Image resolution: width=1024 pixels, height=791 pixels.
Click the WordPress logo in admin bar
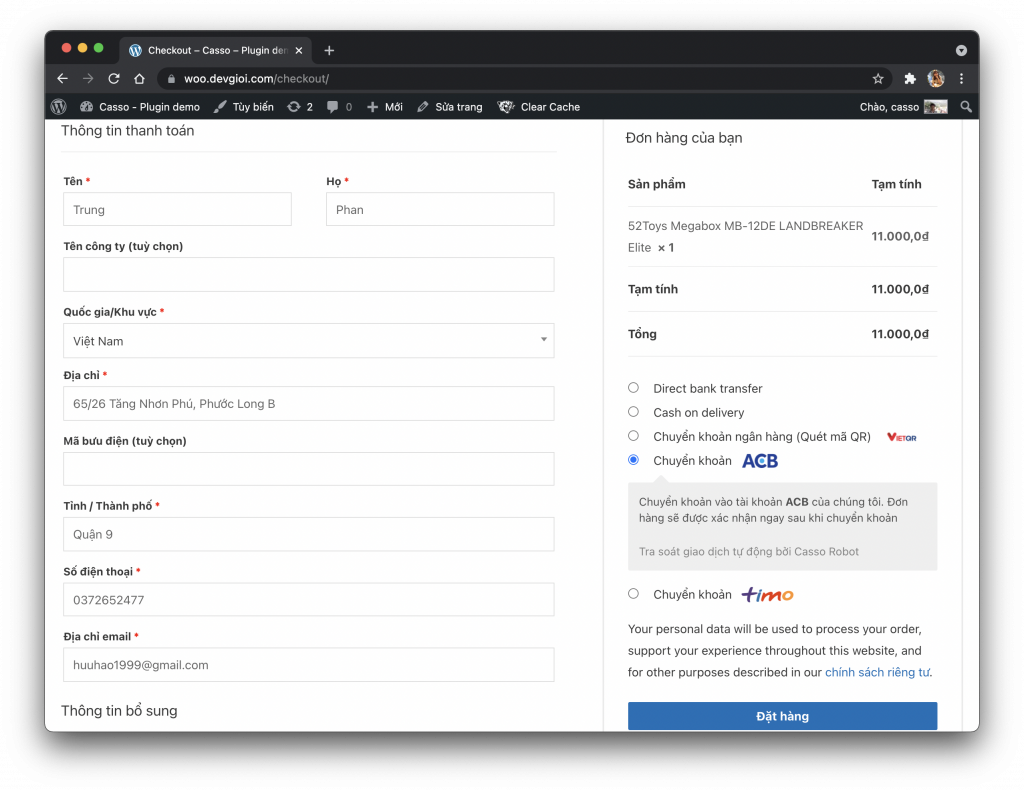pos(59,106)
